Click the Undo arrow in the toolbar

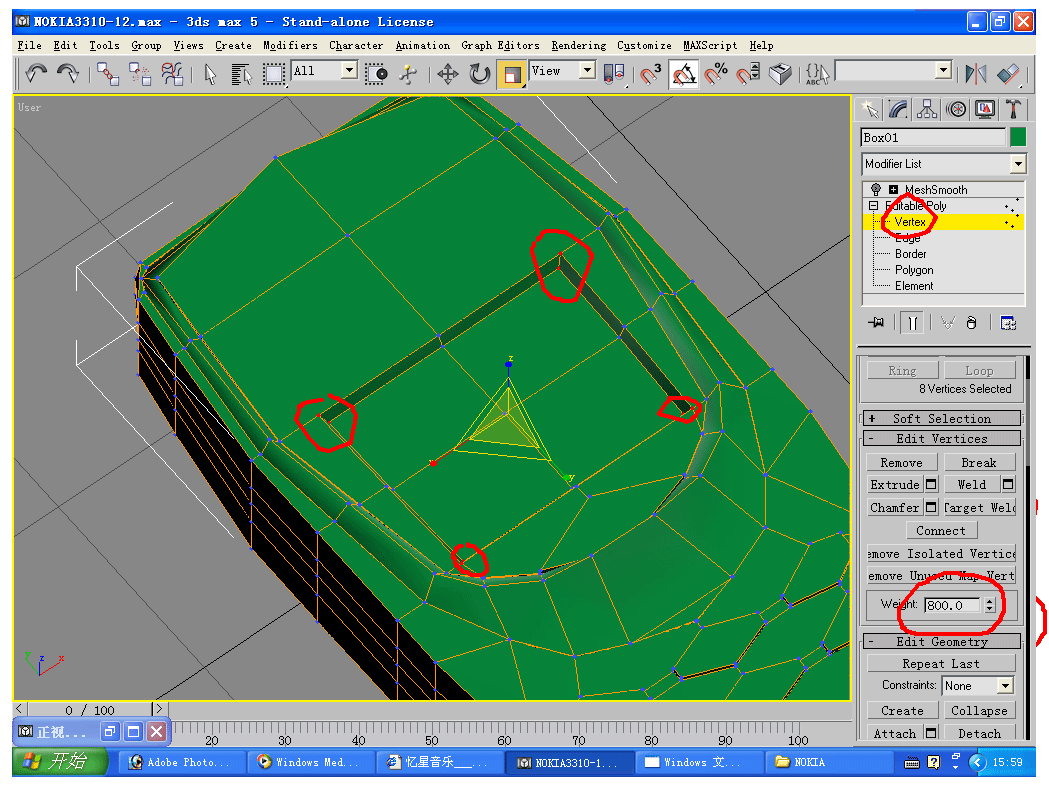(x=36, y=73)
